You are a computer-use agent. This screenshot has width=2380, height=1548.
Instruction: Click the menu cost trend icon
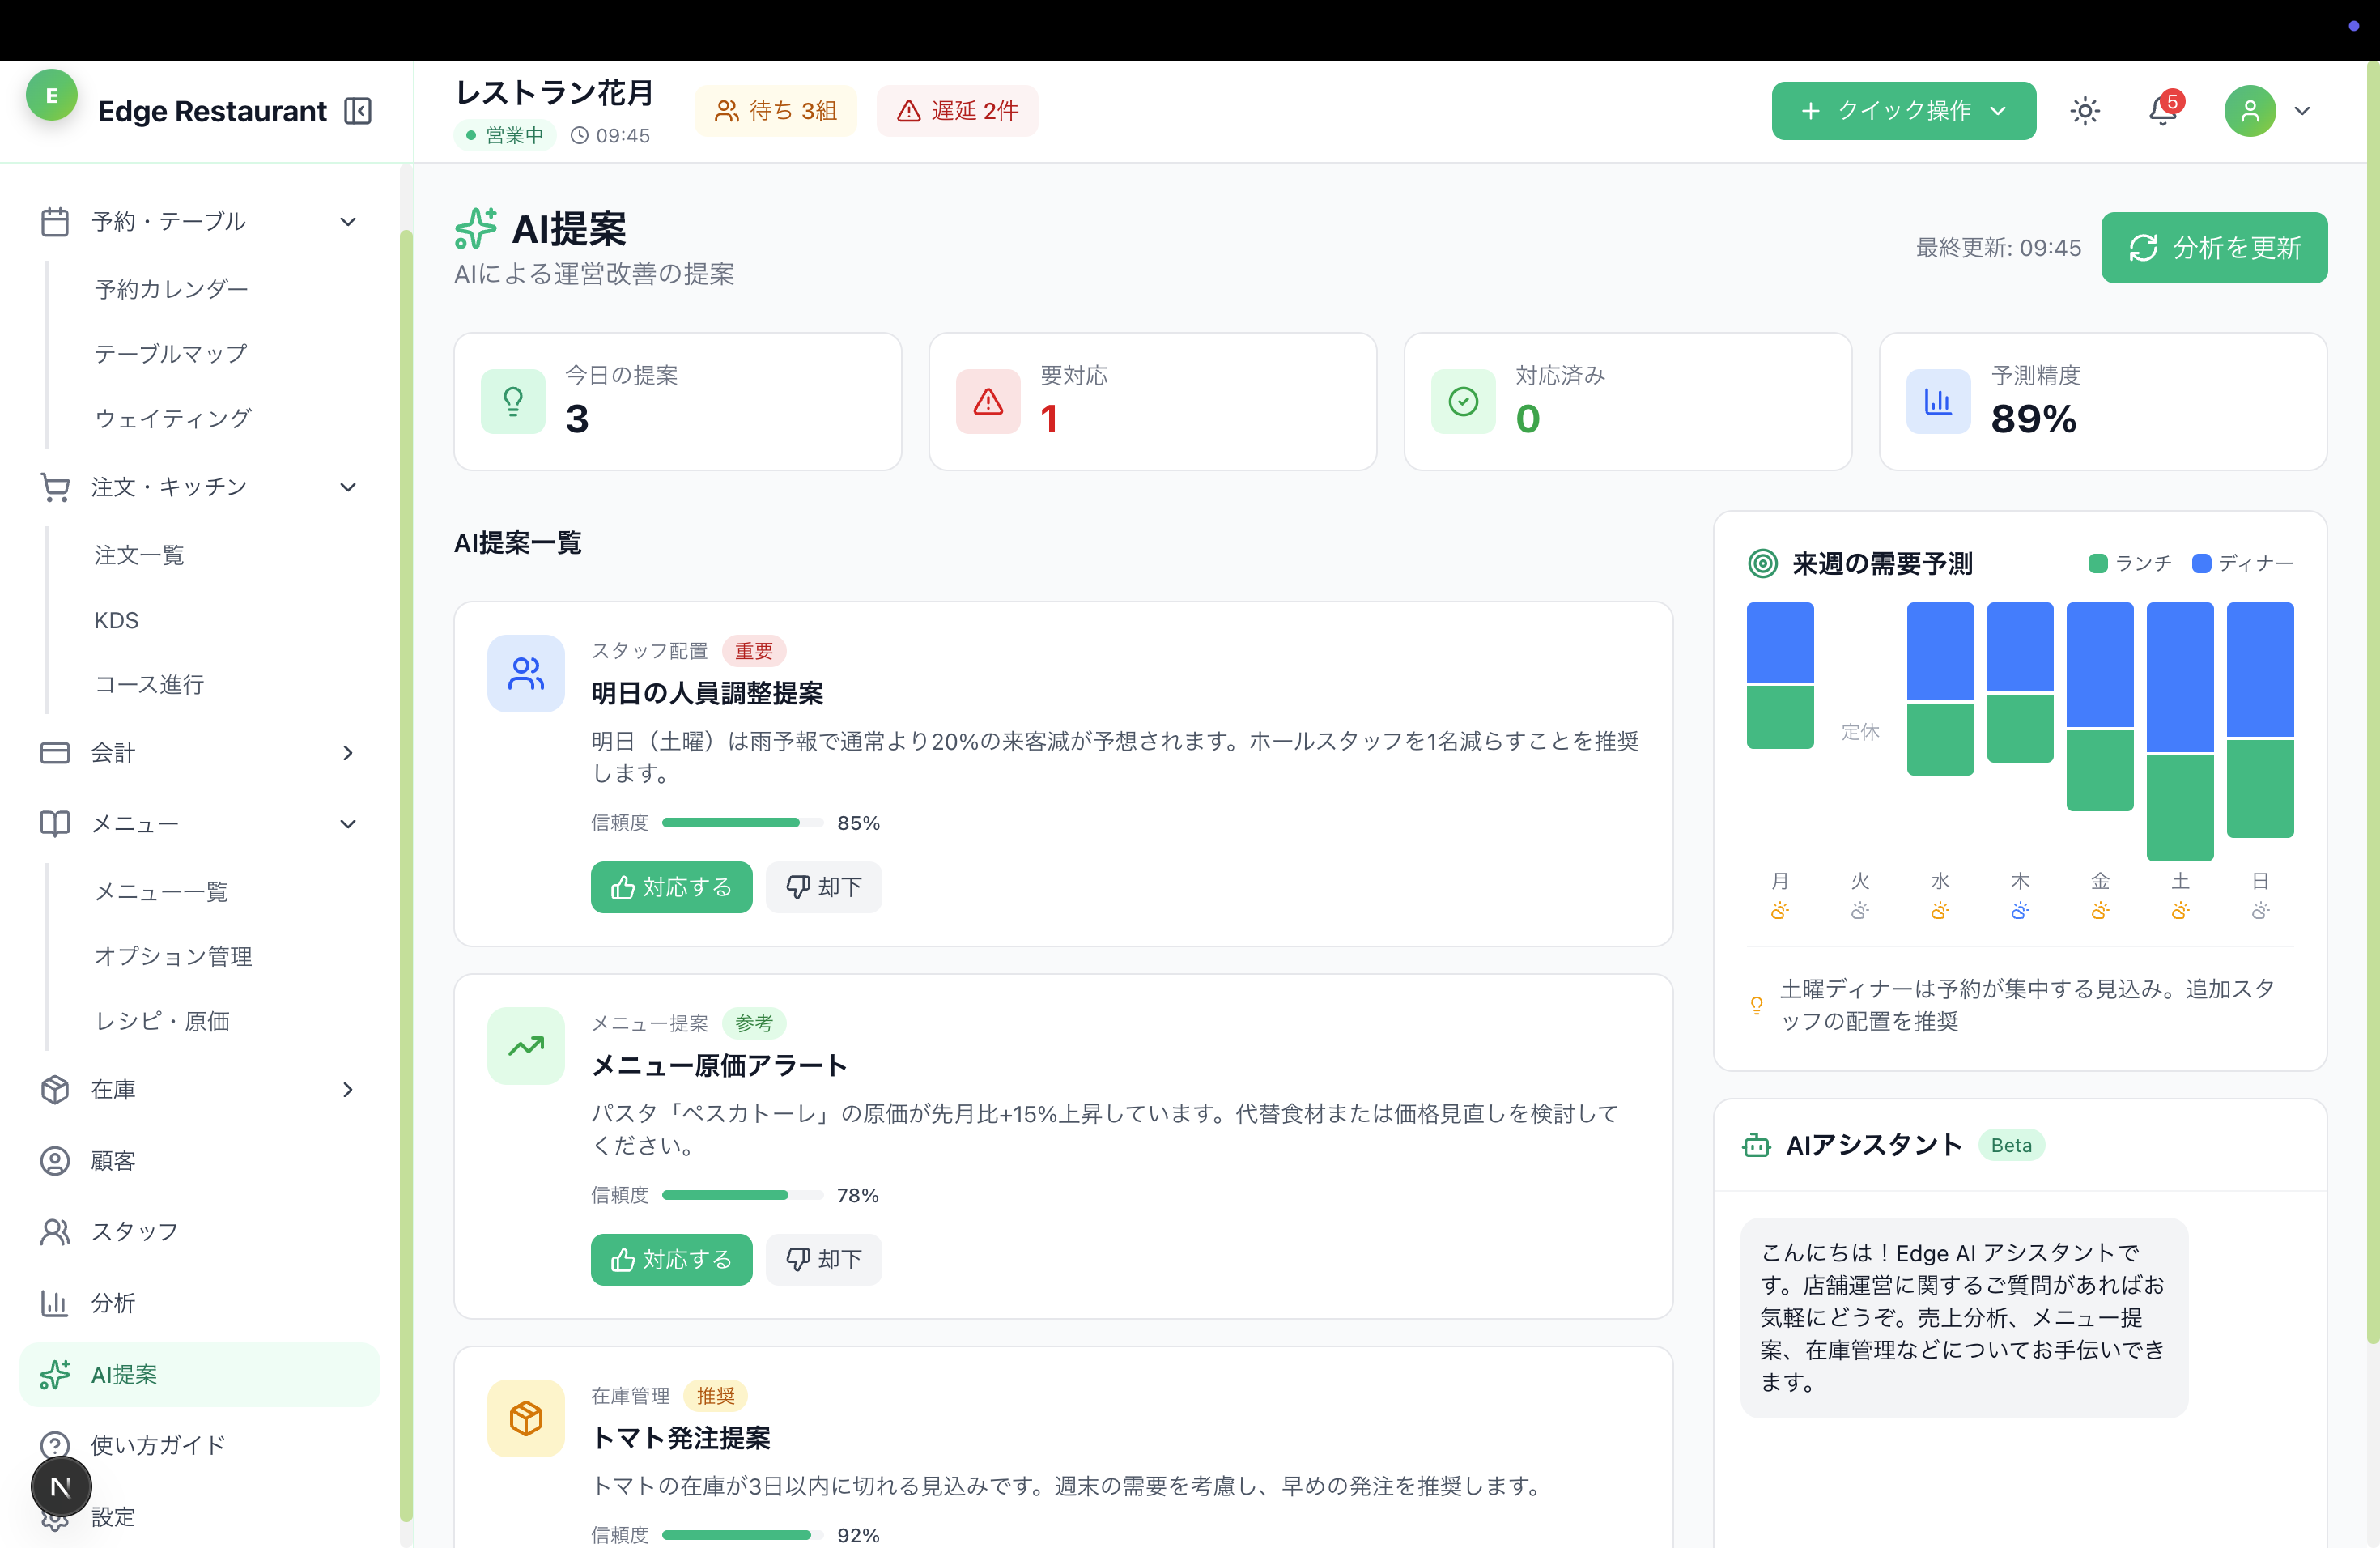tap(526, 1046)
